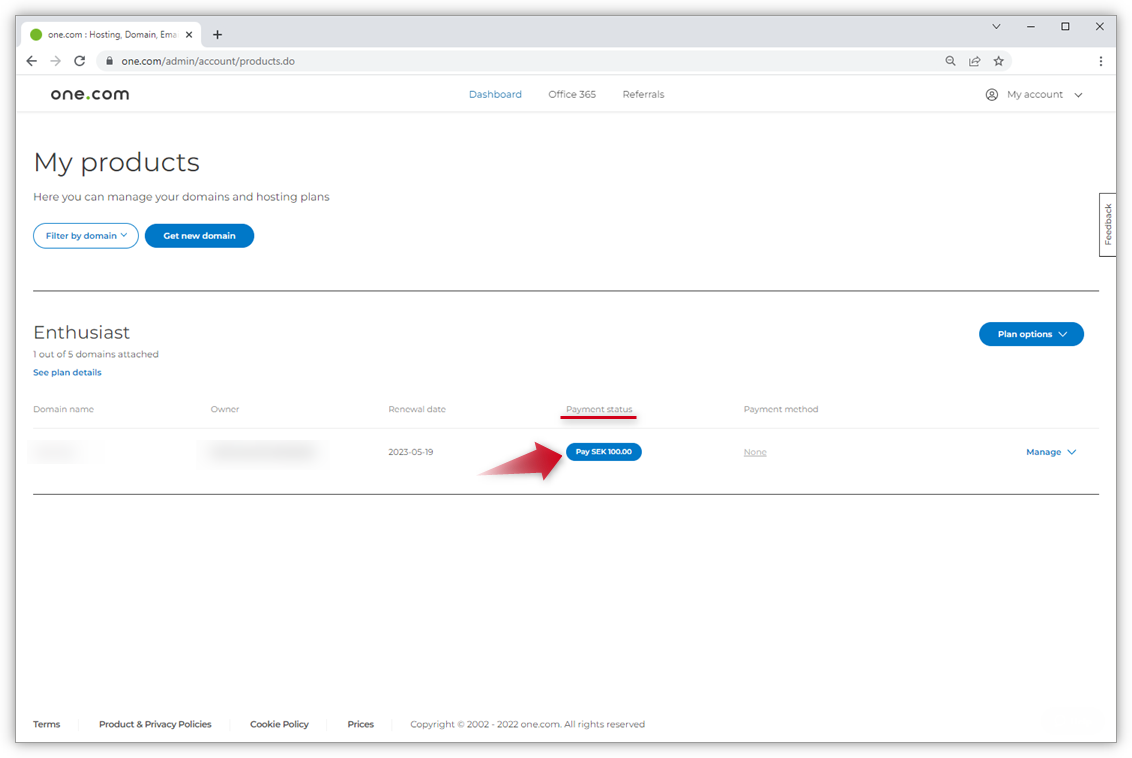Click the browser back arrow
Viewport: 1132px width, 758px height.
point(32,61)
